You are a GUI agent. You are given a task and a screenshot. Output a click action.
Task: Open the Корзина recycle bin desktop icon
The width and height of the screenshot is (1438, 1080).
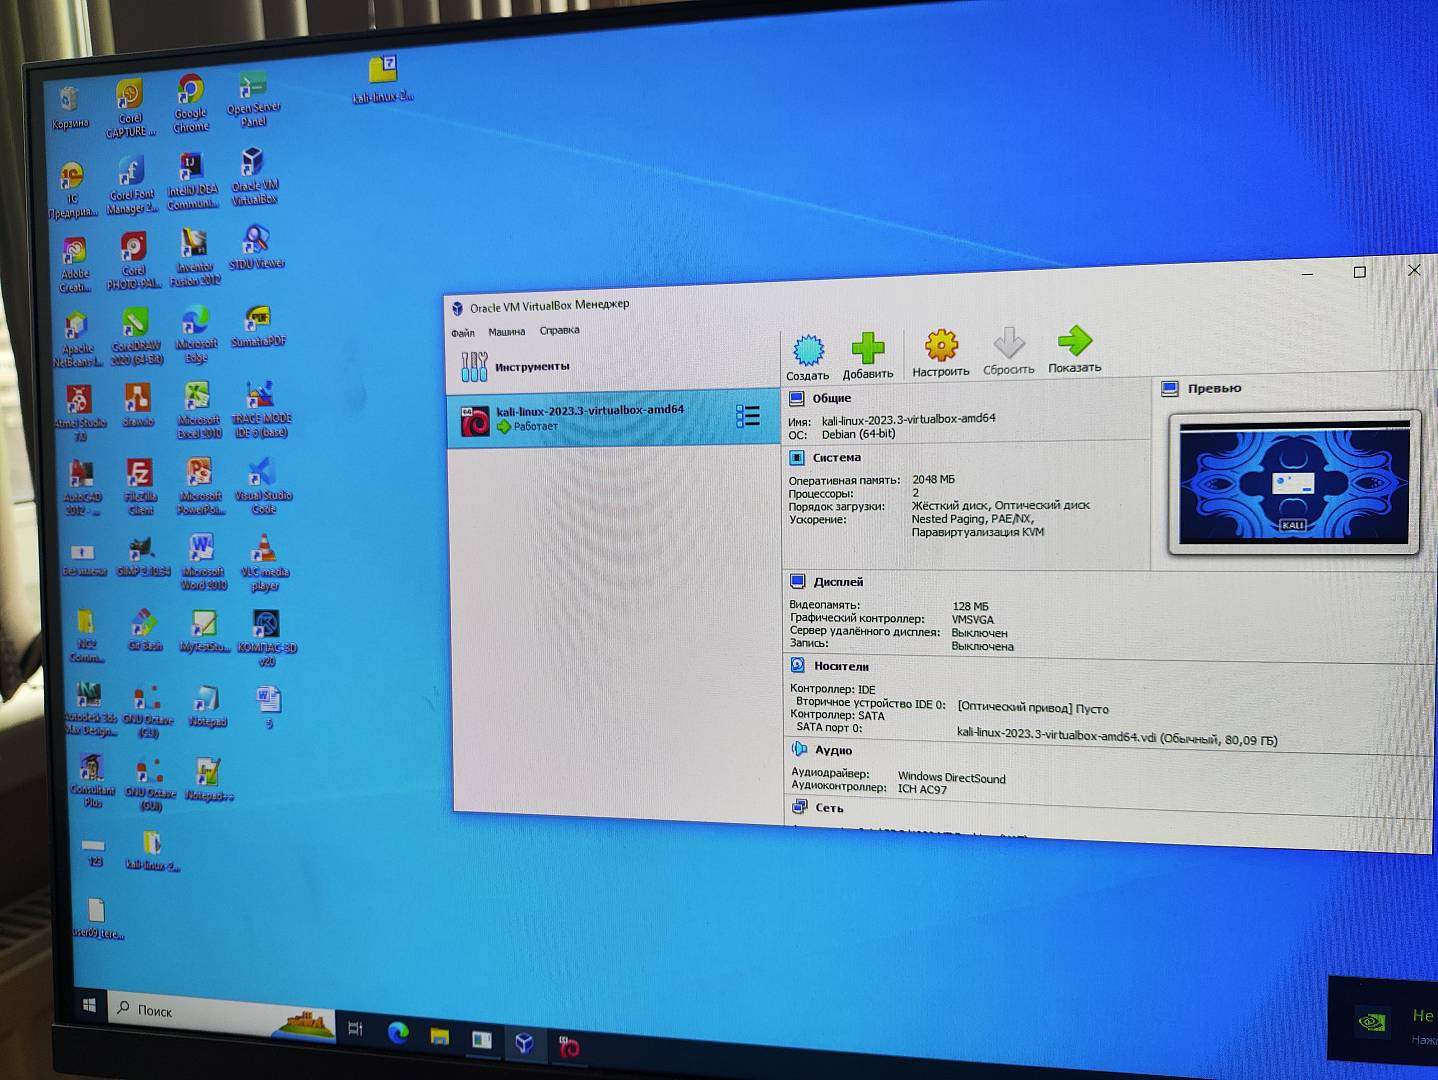point(69,108)
